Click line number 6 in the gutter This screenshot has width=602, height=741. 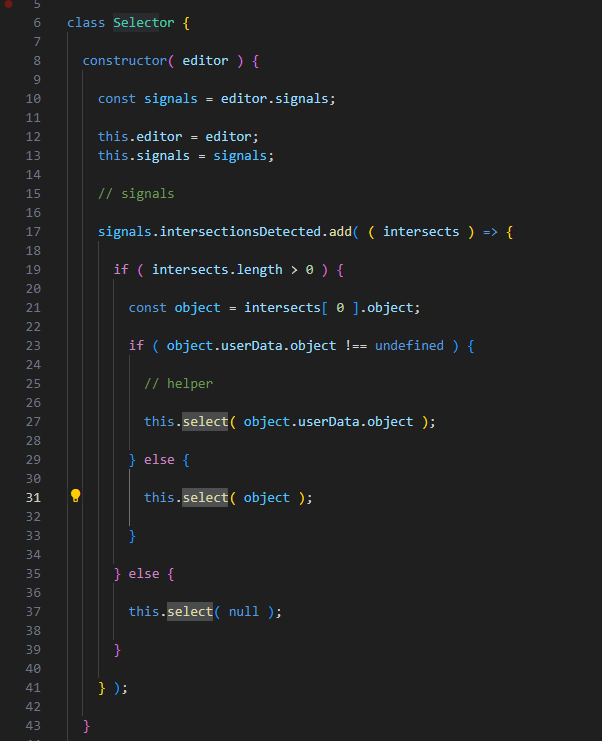pyautogui.click(x=37, y=23)
